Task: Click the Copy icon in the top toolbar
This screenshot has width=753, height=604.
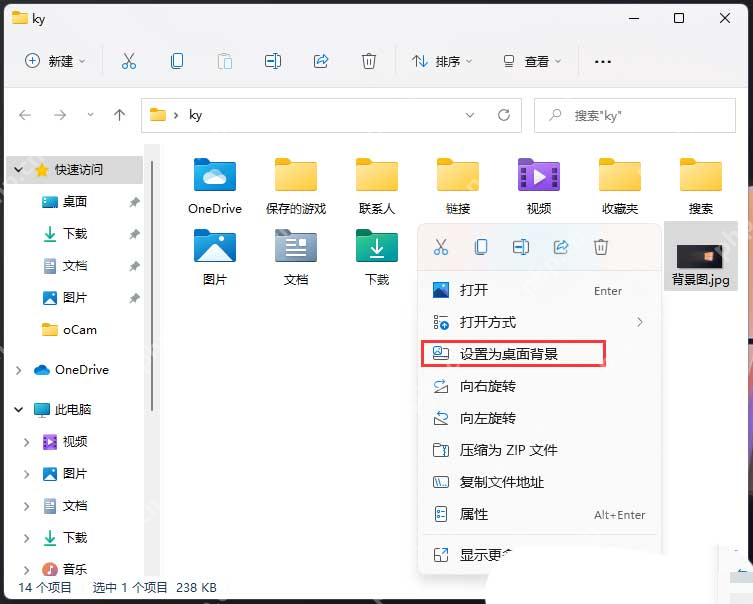Action: [177, 61]
